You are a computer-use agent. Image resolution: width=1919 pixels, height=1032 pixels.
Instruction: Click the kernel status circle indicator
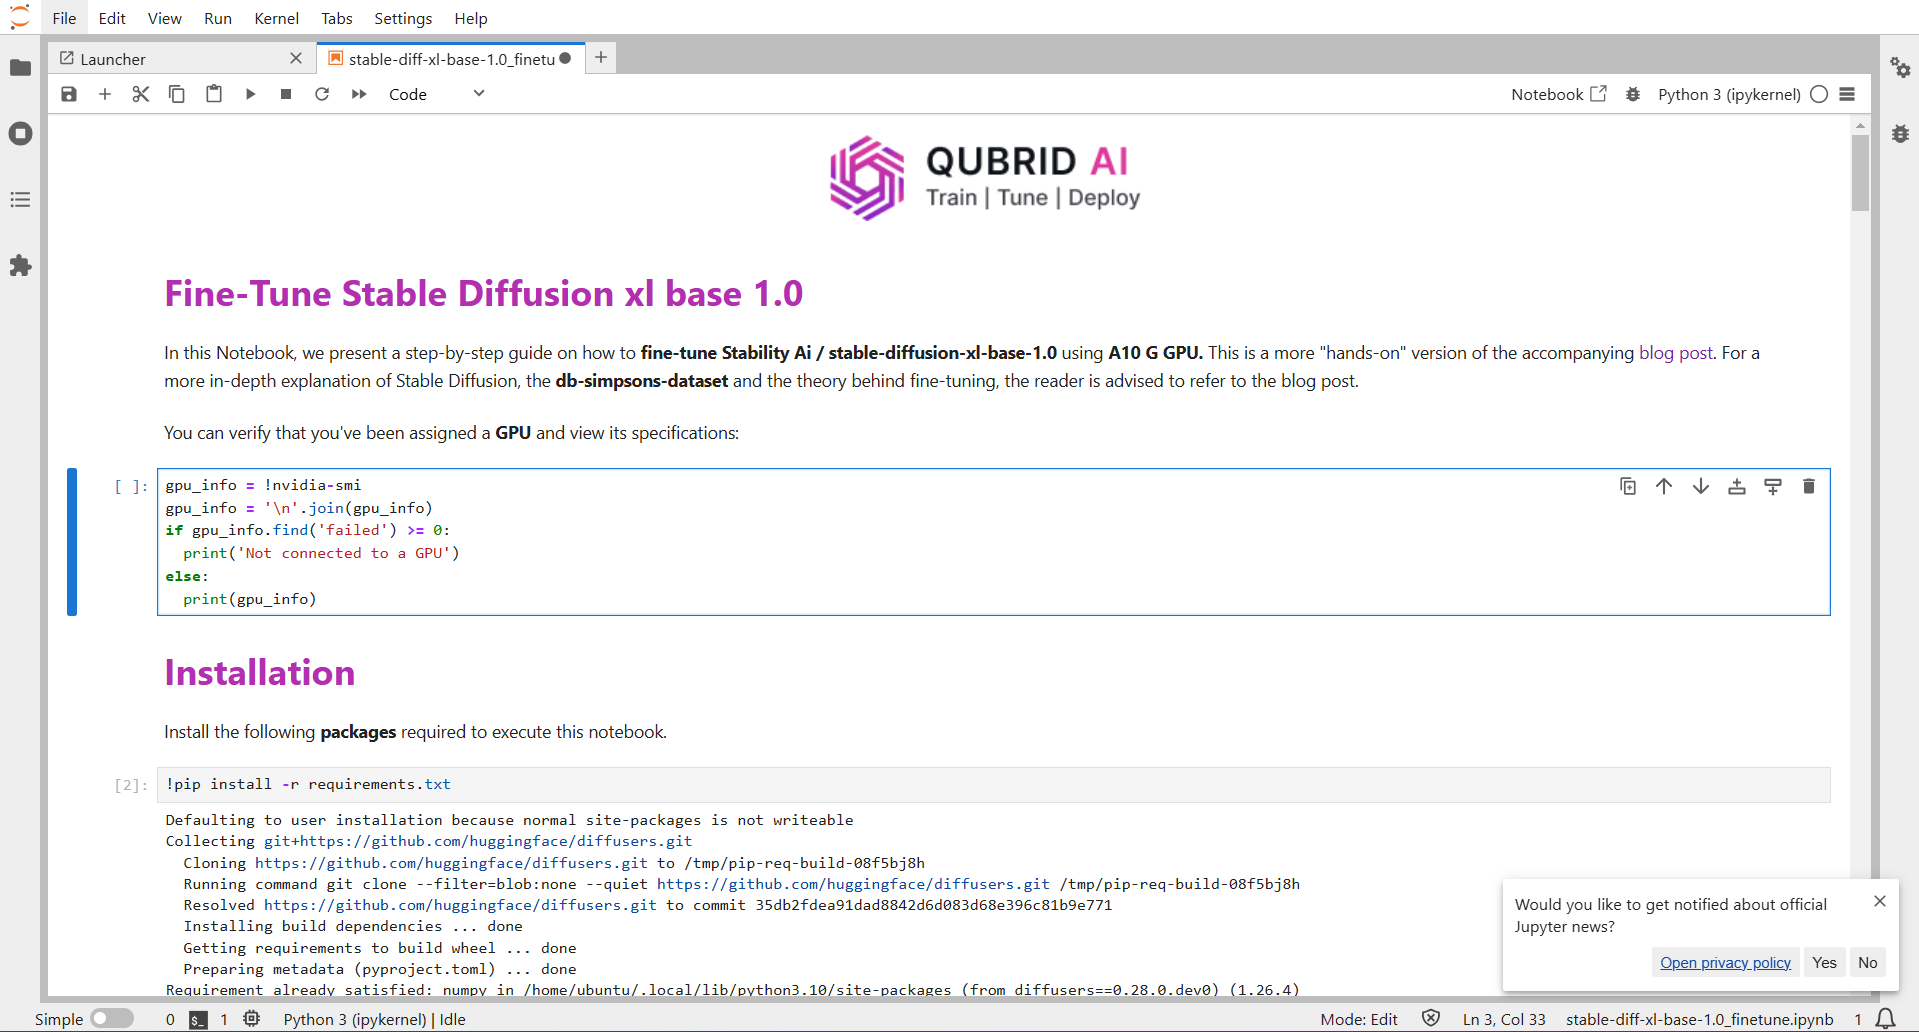coord(1819,94)
